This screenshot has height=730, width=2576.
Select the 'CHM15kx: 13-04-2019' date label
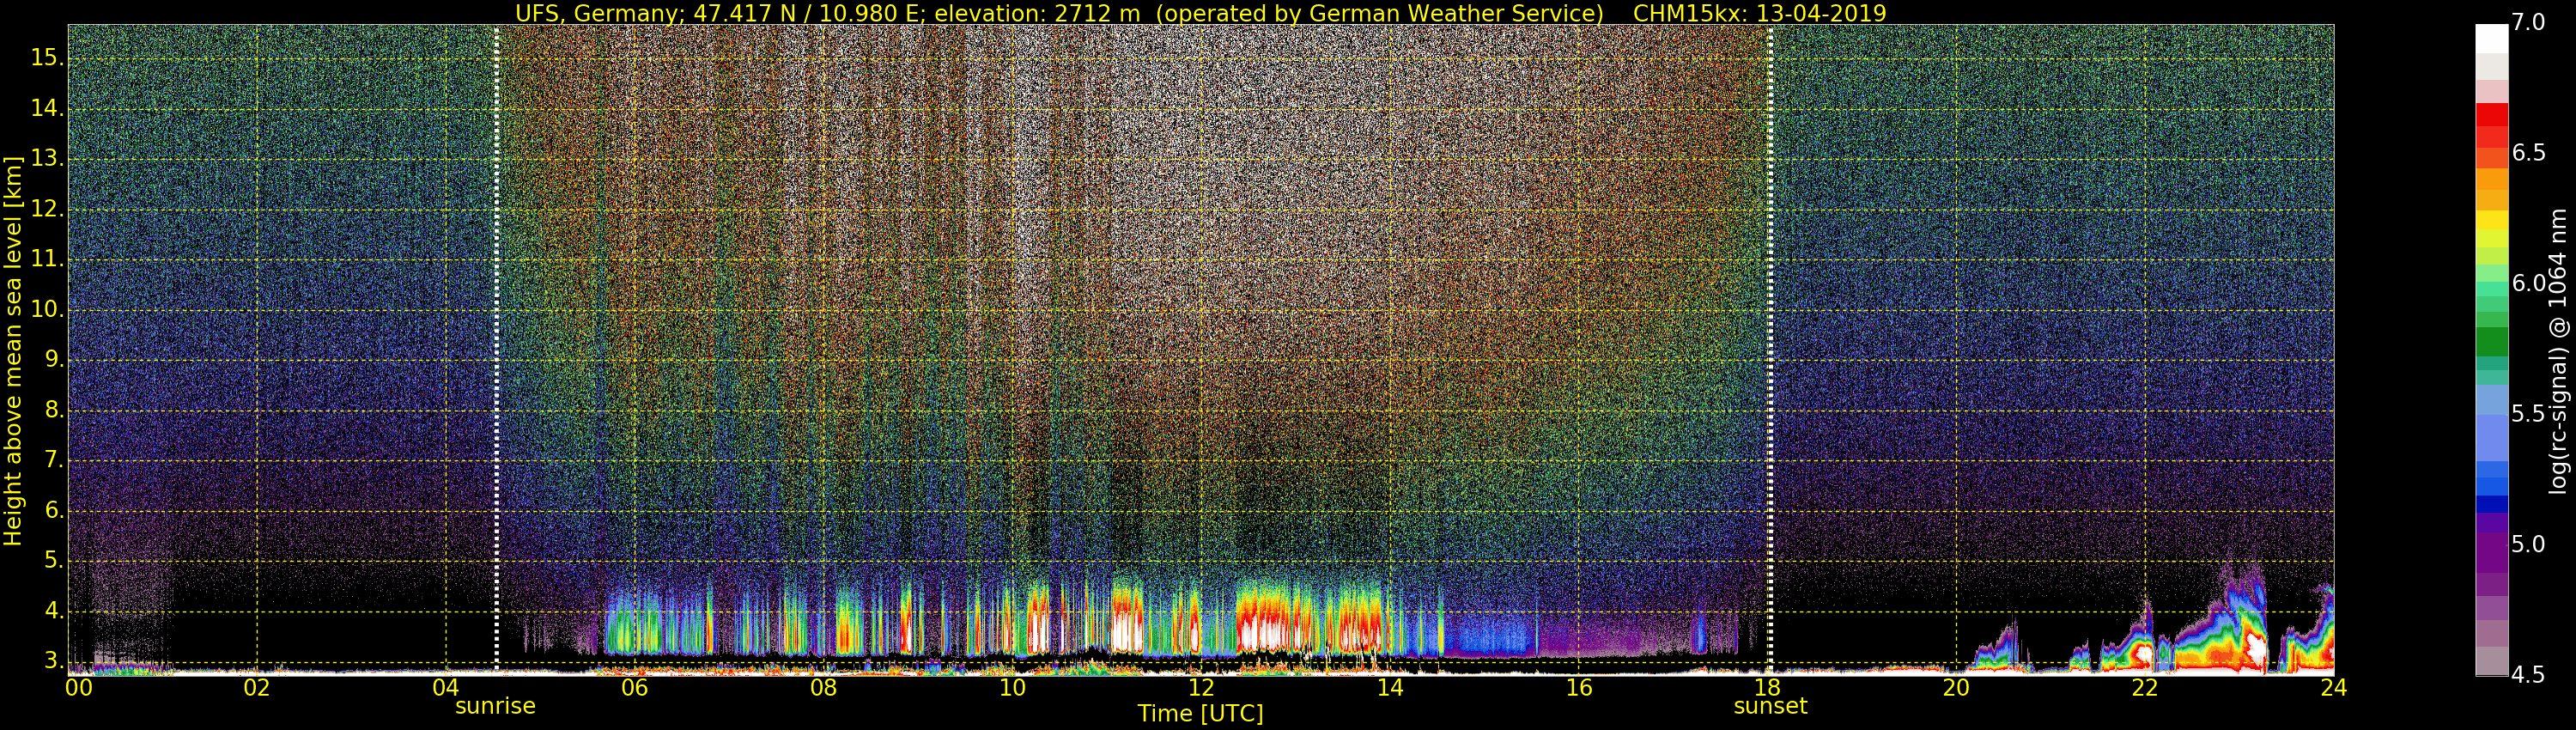click(1759, 13)
